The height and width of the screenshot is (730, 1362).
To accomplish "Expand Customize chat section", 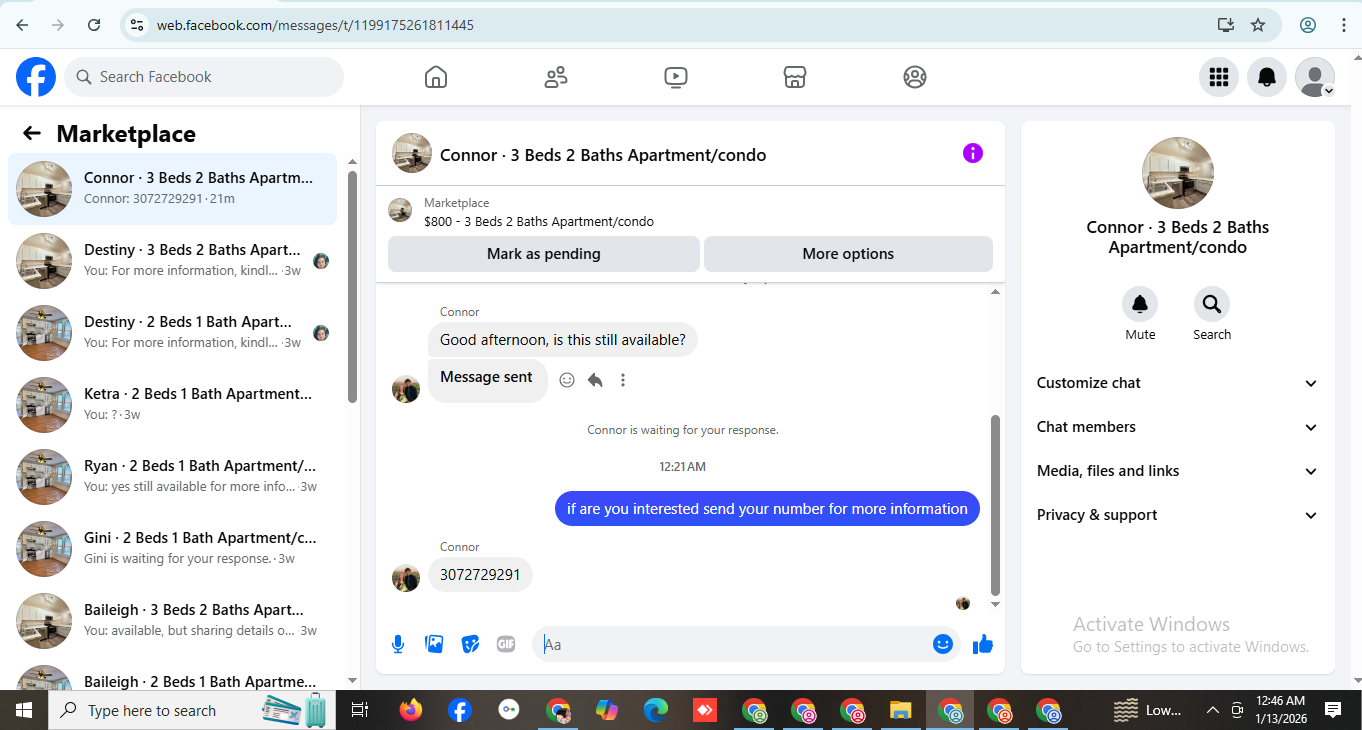I will tap(1178, 383).
